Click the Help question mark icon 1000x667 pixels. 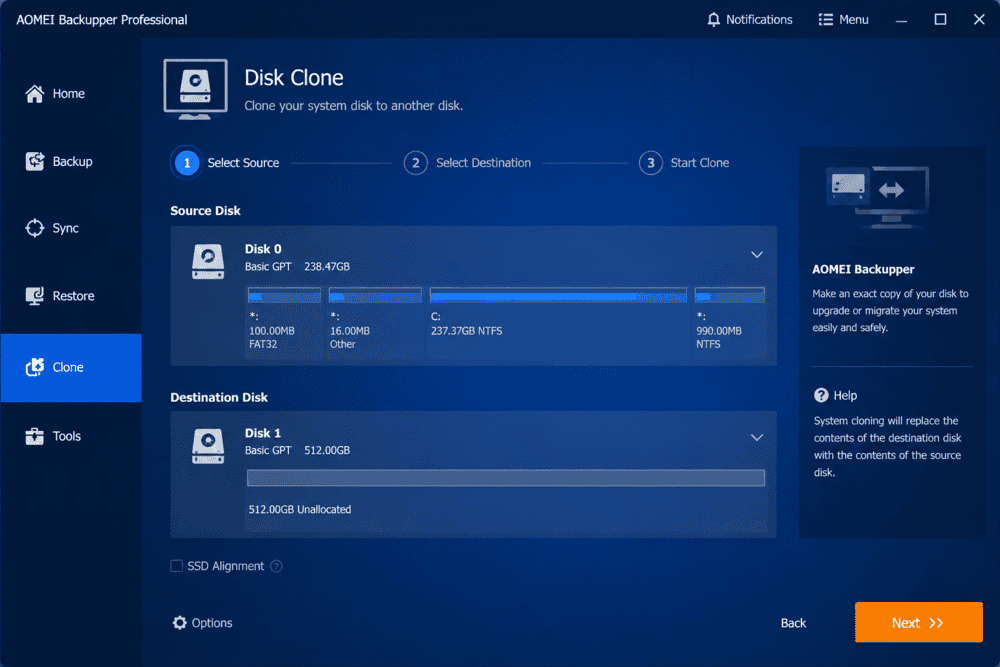click(821, 395)
